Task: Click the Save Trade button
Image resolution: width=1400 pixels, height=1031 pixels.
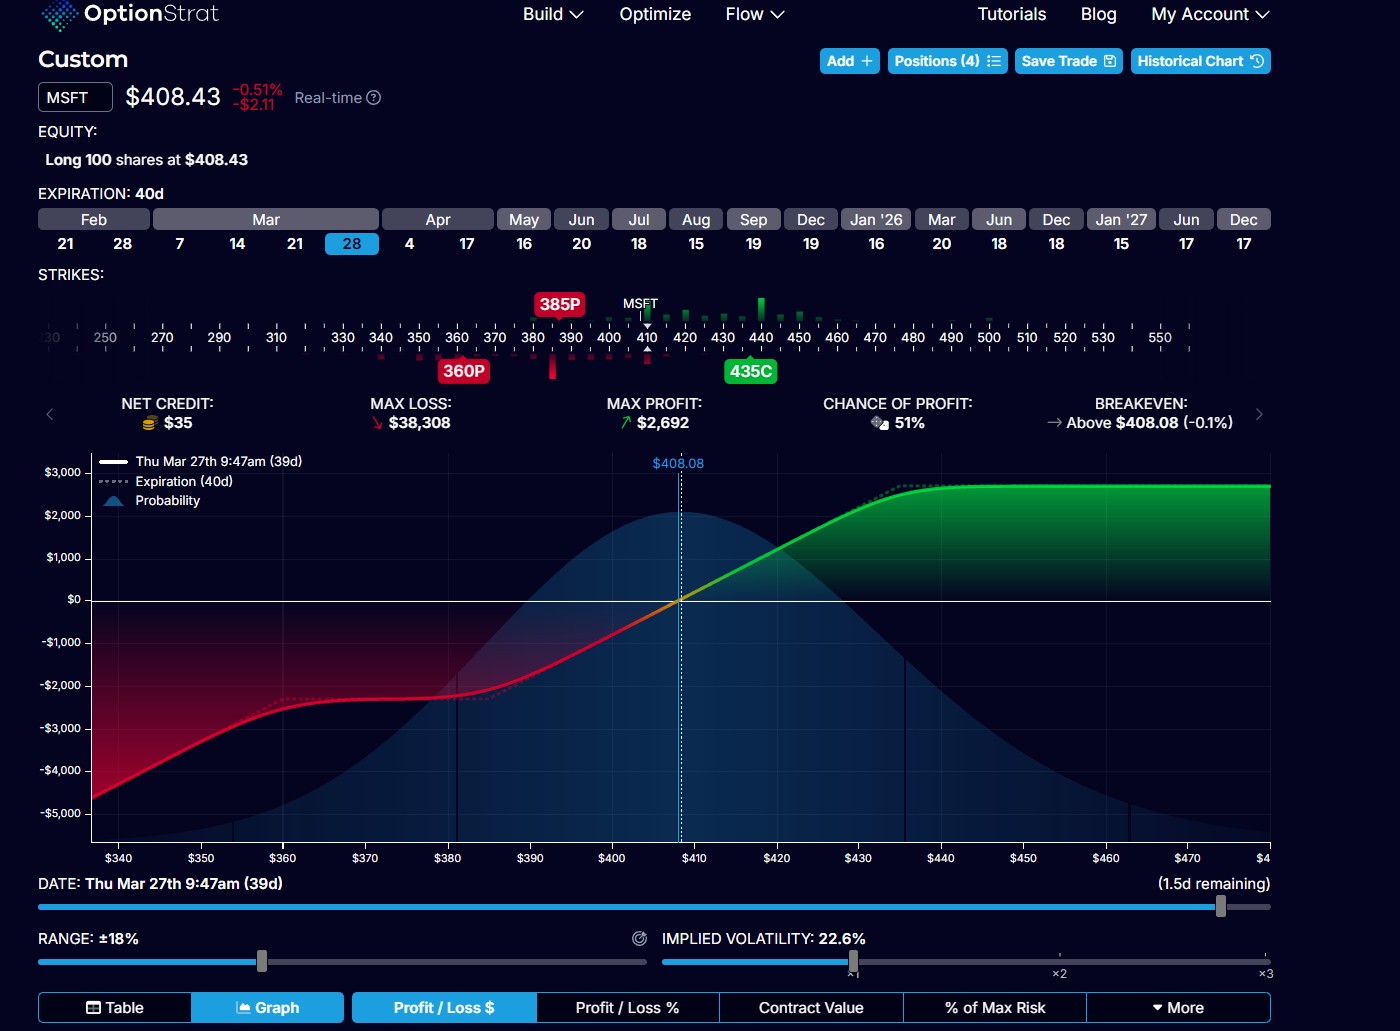Action: point(1068,61)
